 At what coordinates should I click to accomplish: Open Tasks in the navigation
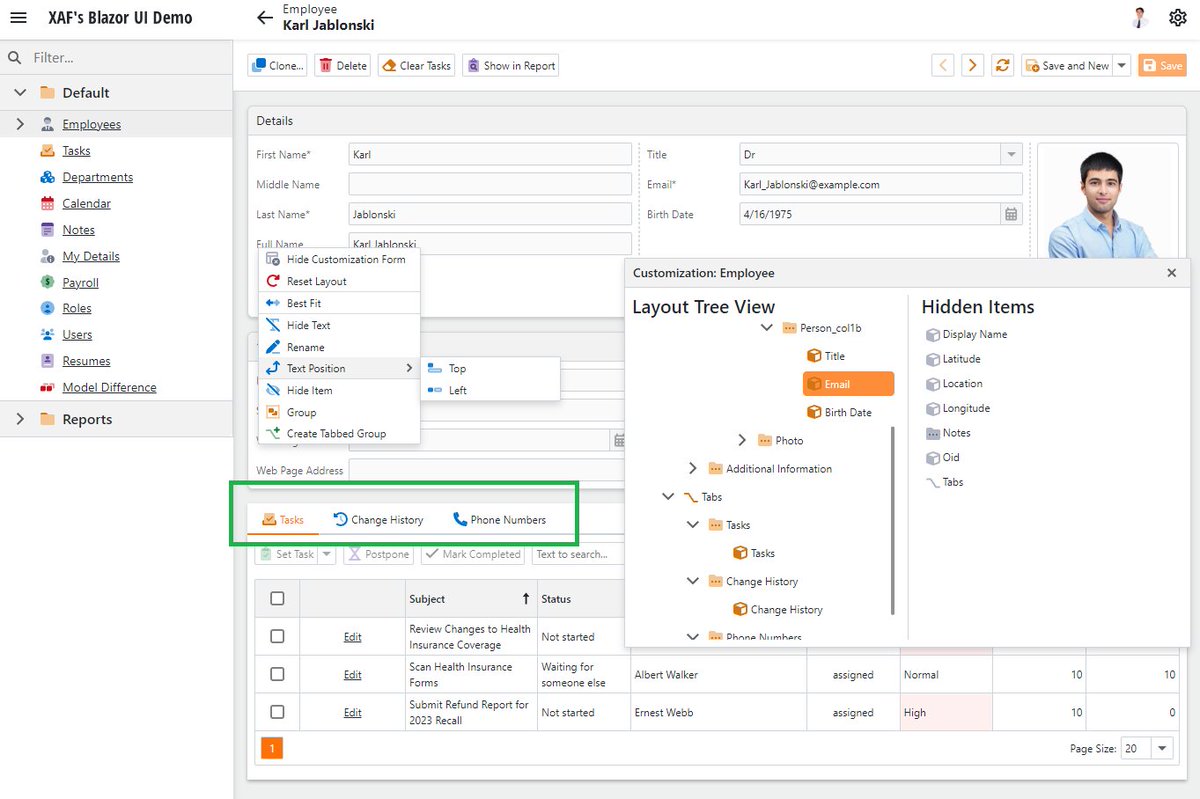pyautogui.click(x=76, y=151)
